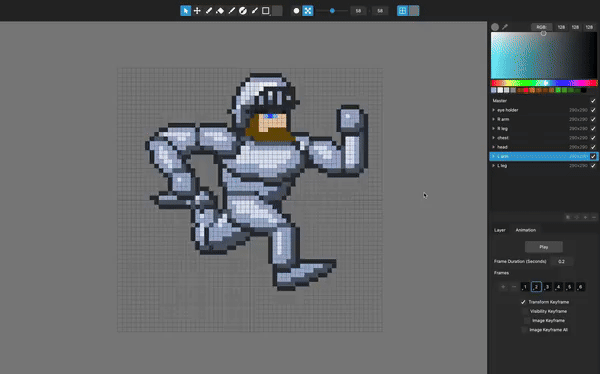Viewport: 600px width, 374px height.
Task: Pick the black palette swatch
Action: (584, 90)
